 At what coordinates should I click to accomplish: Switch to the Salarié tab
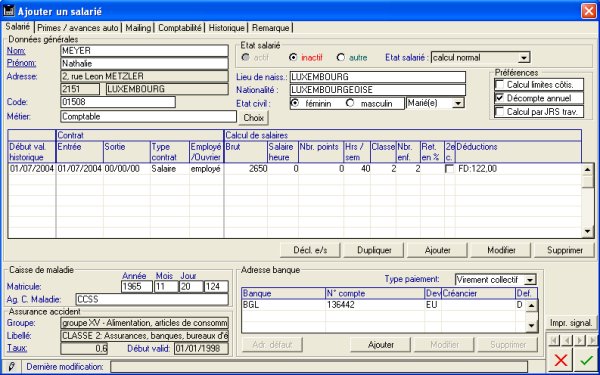tap(18, 27)
